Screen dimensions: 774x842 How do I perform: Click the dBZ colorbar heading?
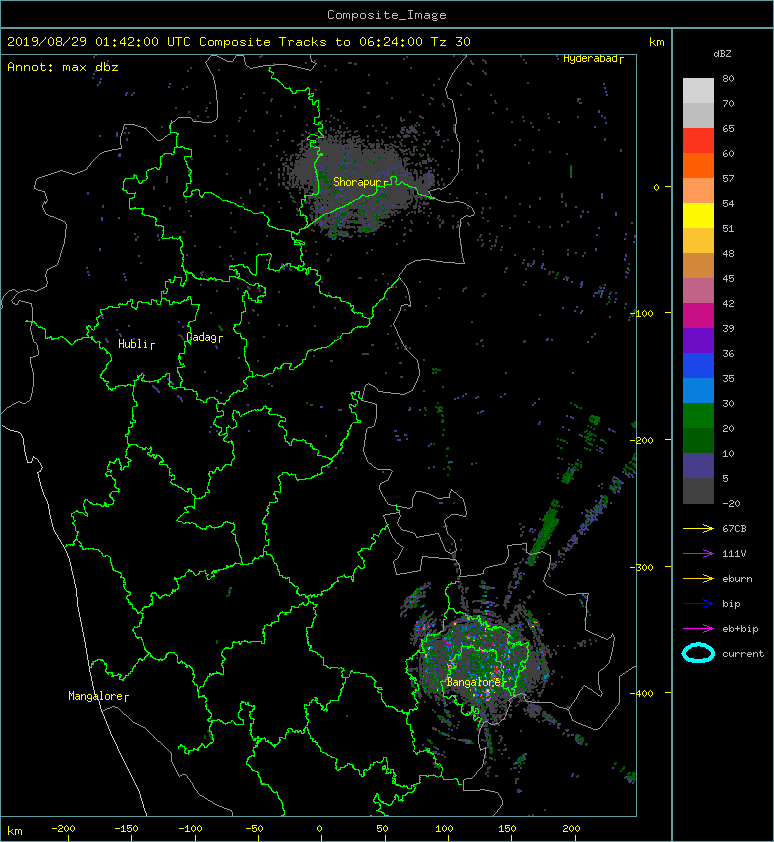click(x=722, y=54)
